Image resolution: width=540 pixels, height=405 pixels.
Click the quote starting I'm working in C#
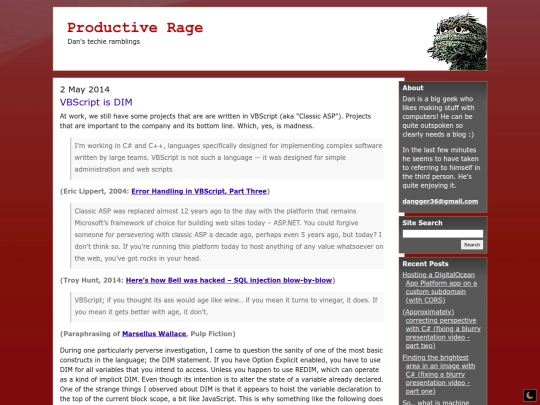[x=227, y=158]
